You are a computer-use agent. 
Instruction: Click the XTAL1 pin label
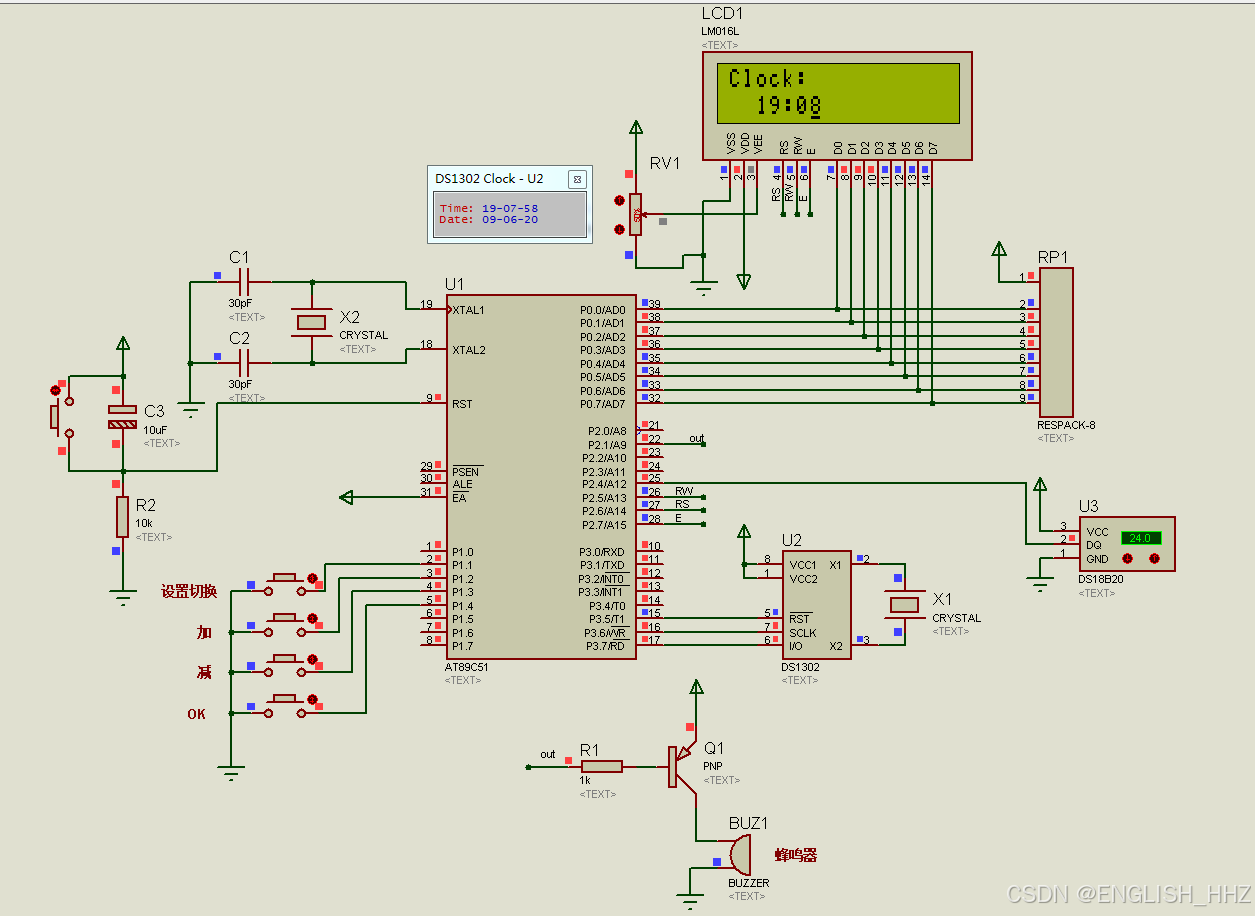click(x=469, y=310)
